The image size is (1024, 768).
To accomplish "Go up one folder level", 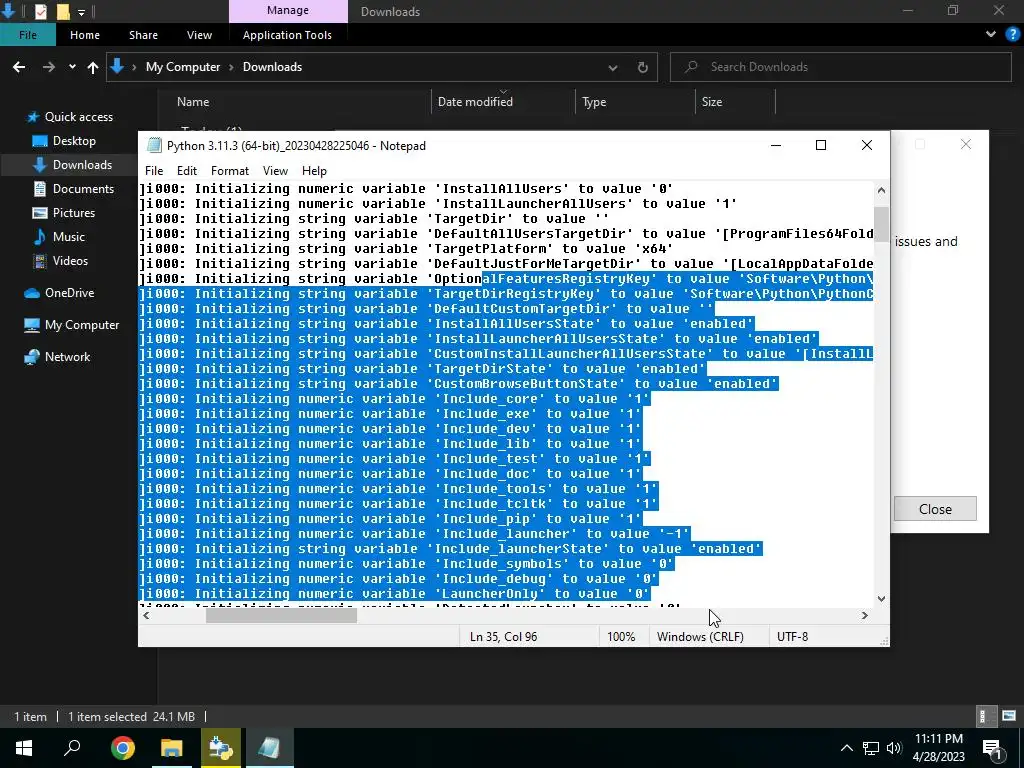I will point(93,67).
